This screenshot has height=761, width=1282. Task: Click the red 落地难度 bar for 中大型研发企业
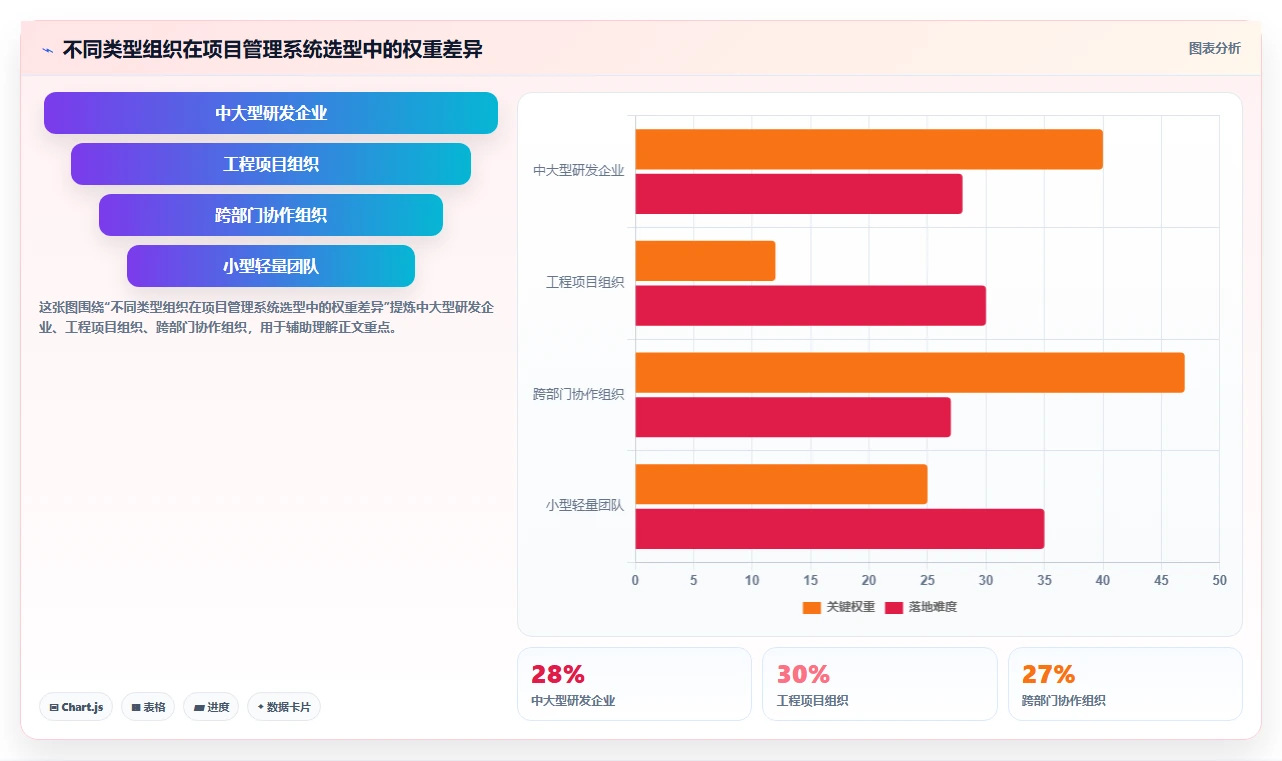[x=799, y=194]
